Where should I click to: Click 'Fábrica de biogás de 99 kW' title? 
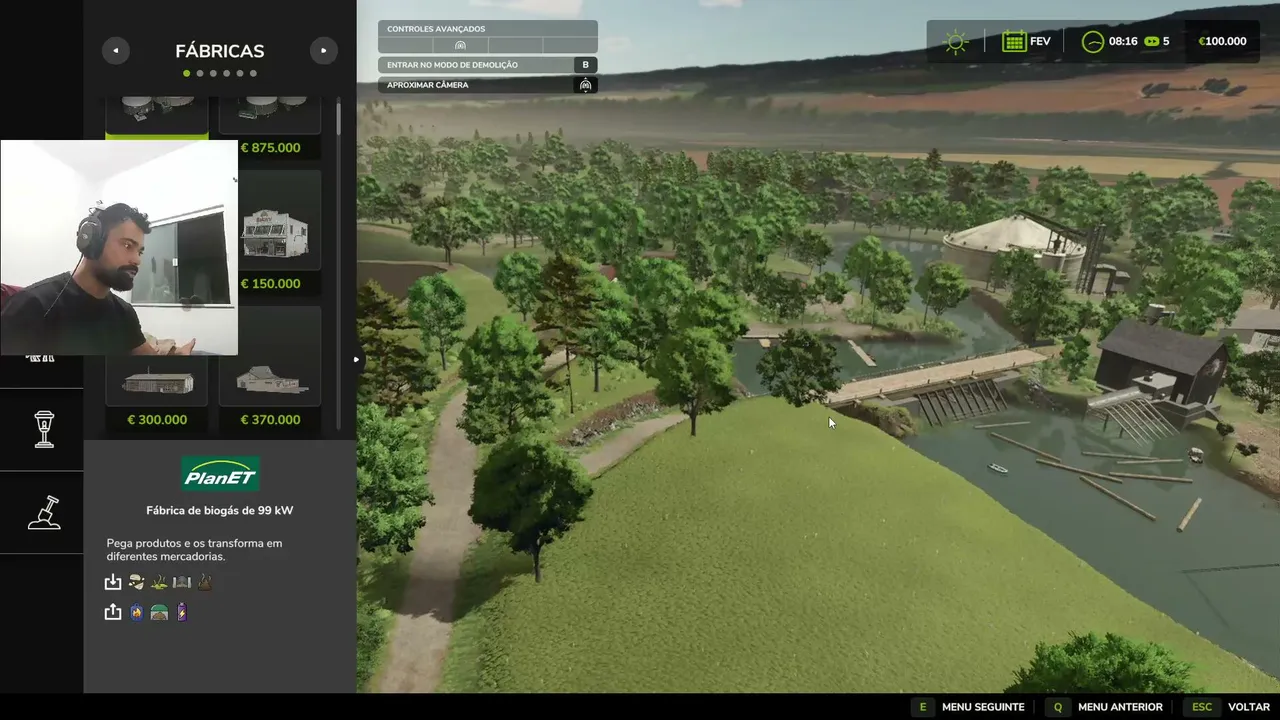(x=220, y=511)
